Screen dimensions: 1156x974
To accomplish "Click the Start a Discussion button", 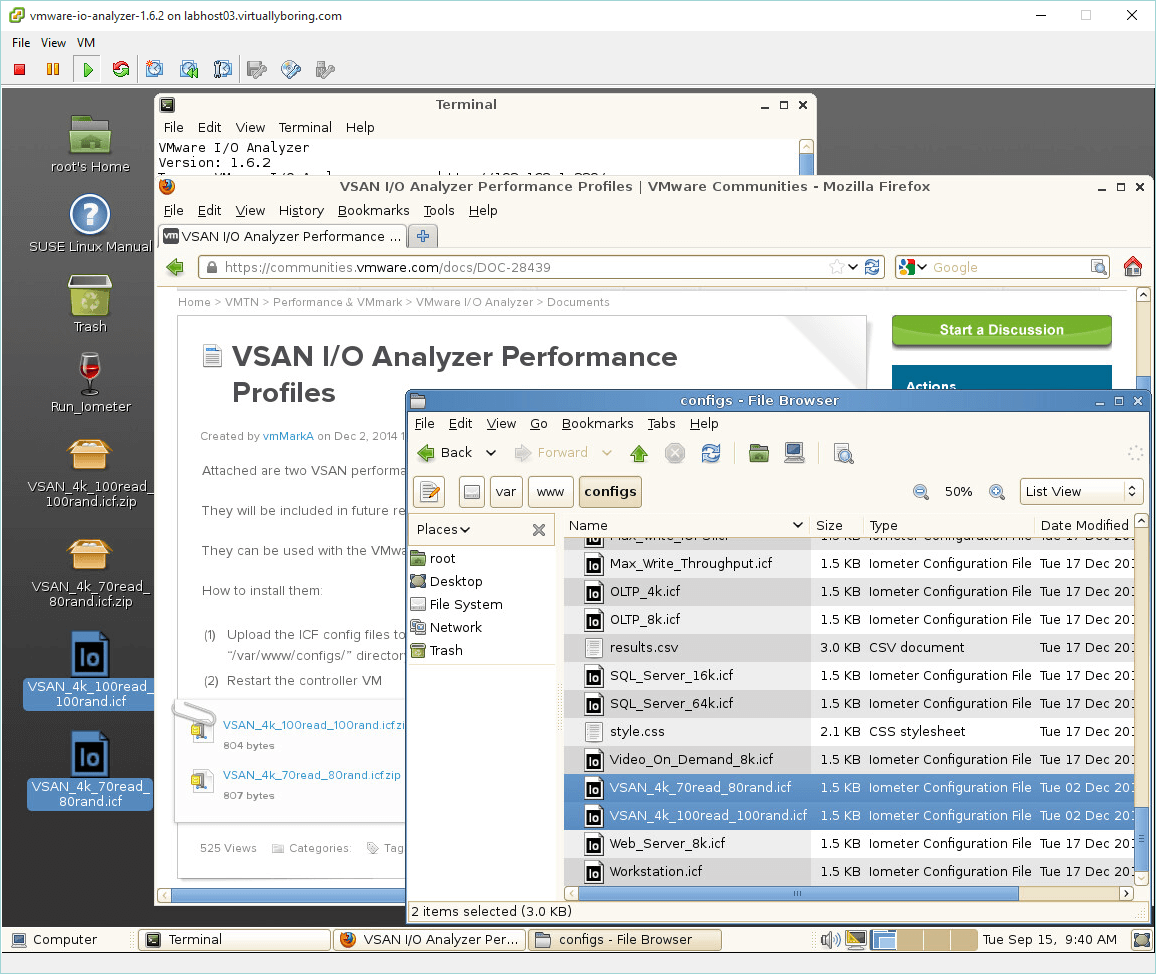I will pos(1001,330).
